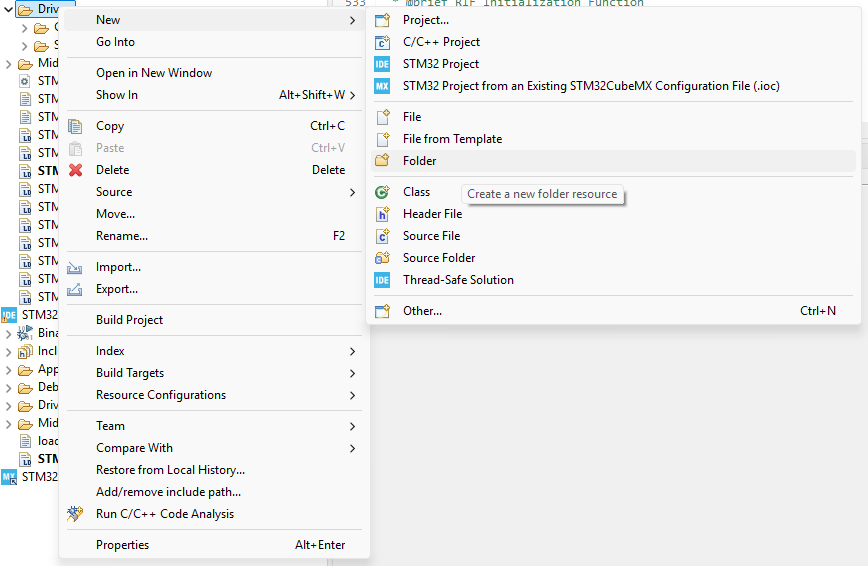This screenshot has height=566, width=868.
Task: Click the new Project icon in submenu
Action: [x=383, y=20]
